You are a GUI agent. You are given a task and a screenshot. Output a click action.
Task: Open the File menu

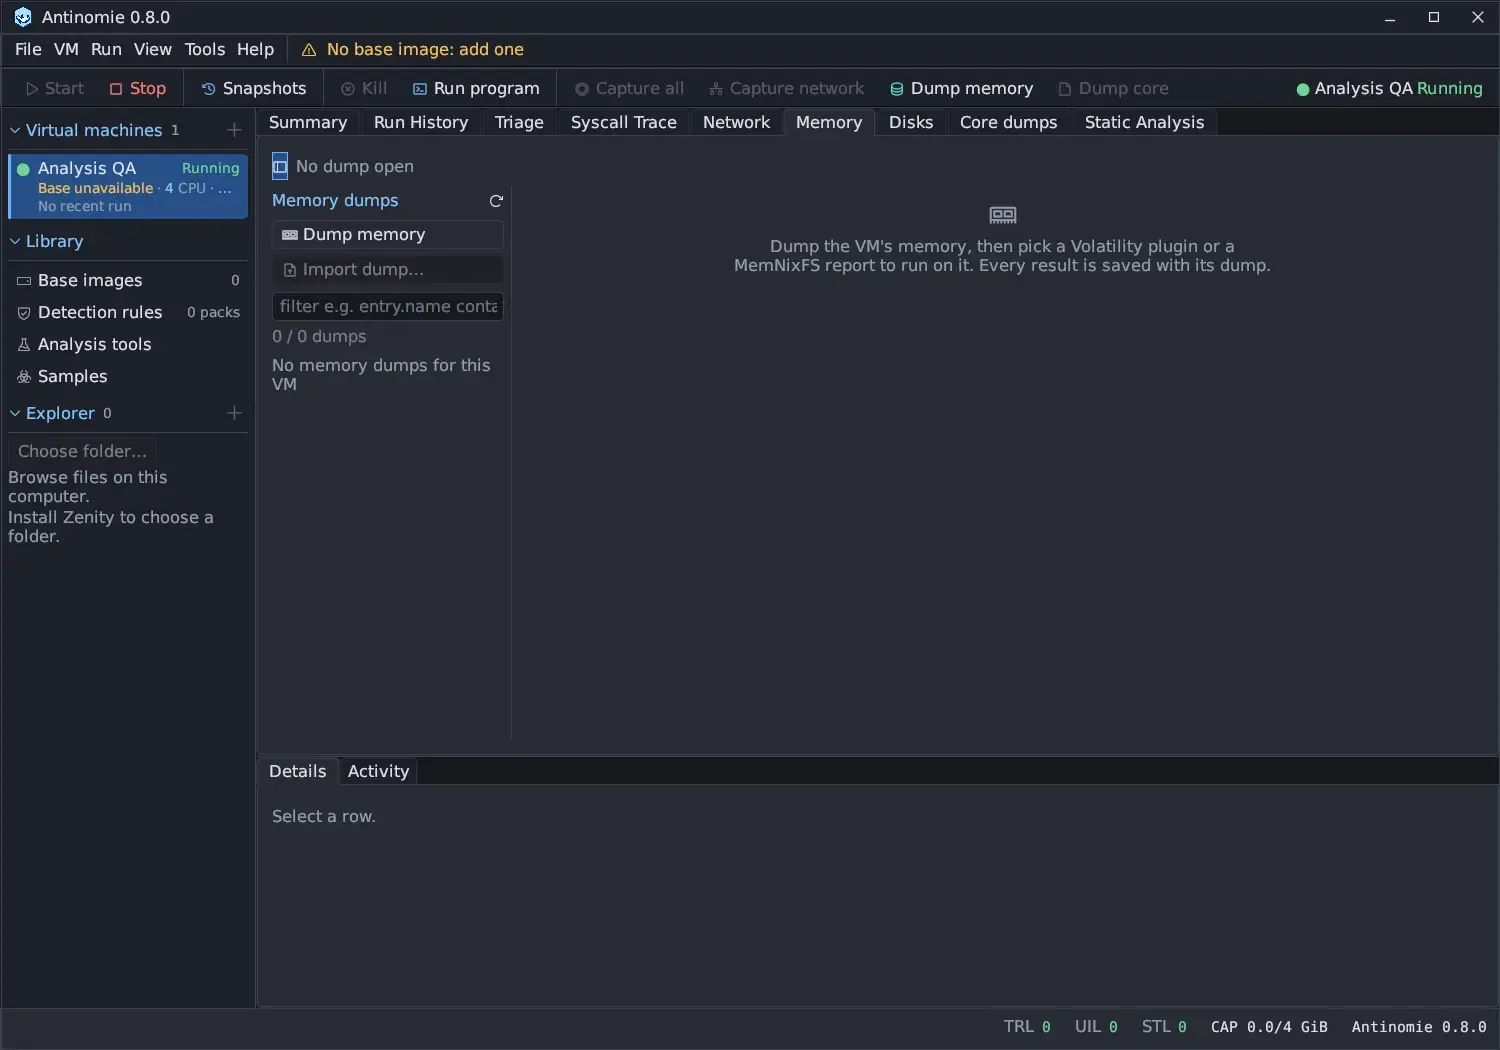[28, 49]
